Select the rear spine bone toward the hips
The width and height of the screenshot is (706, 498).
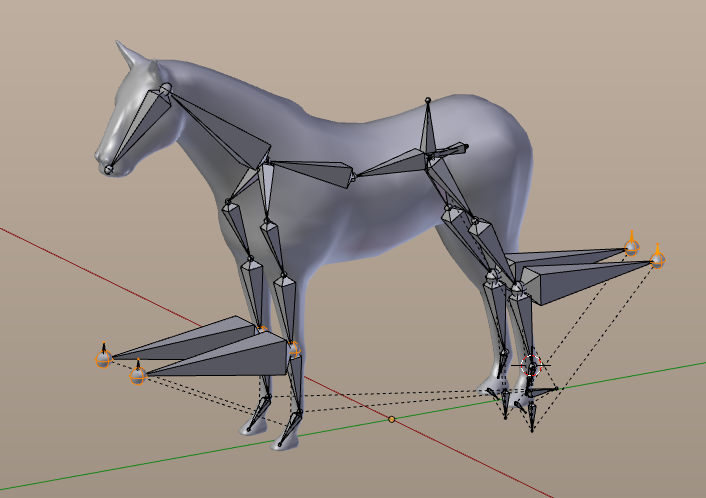click(395, 164)
